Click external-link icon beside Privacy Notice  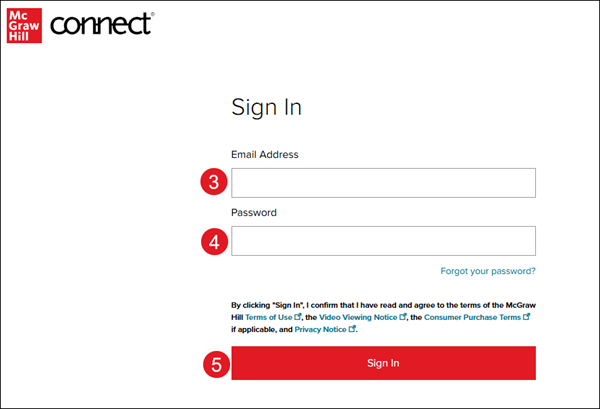click(x=352, y=329)
